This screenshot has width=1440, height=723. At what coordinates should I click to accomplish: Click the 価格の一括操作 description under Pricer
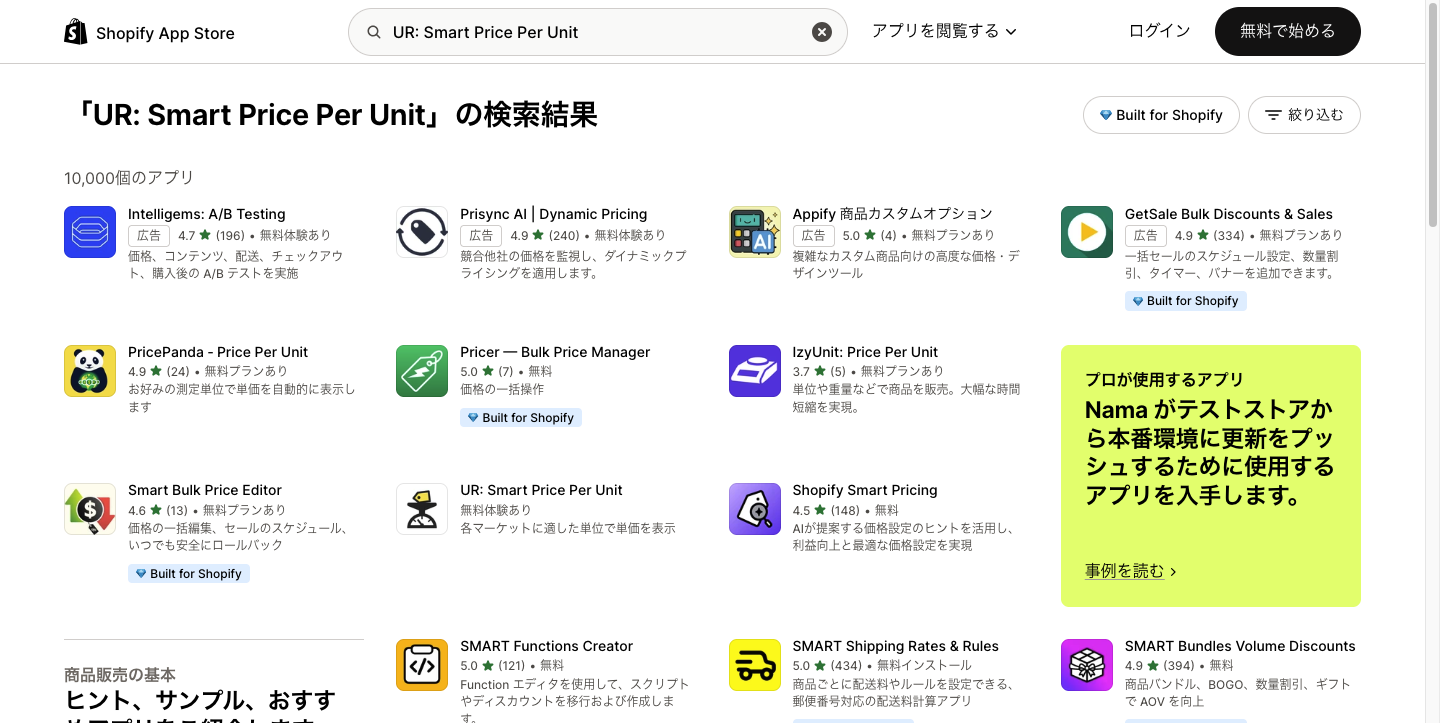coord(502,389)
